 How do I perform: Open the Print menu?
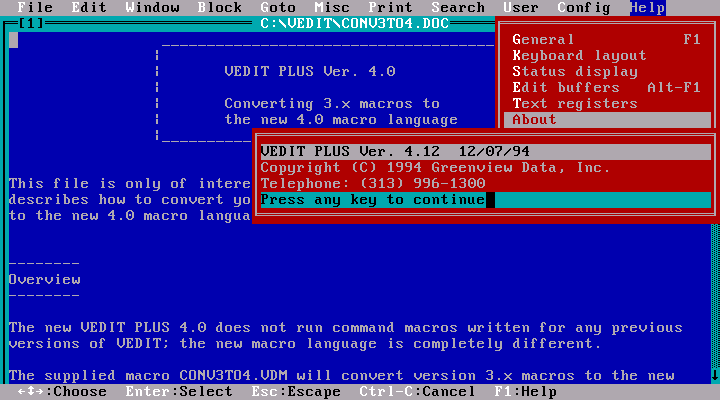(390, 7)
